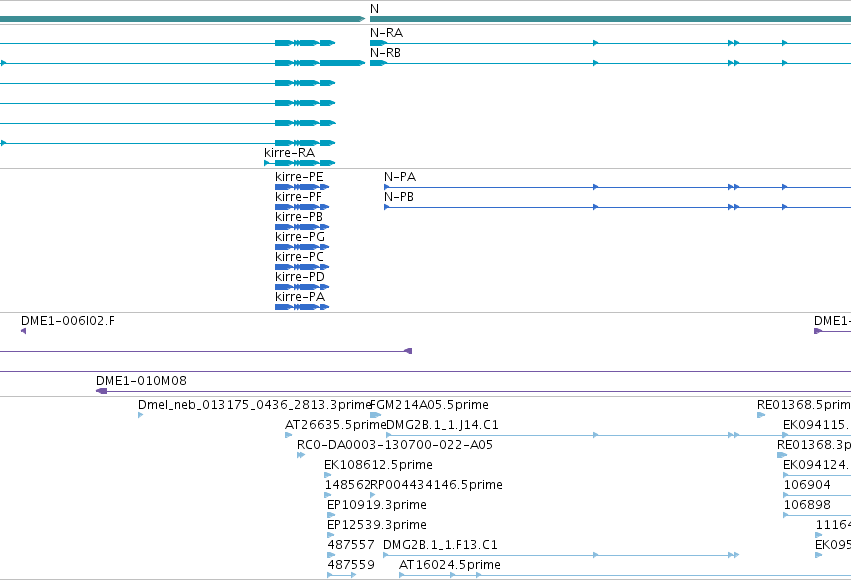Click the FGM214A05.5prime feature arrow glyph
Screen dimensions: 851x580
(x=376, y=415)
